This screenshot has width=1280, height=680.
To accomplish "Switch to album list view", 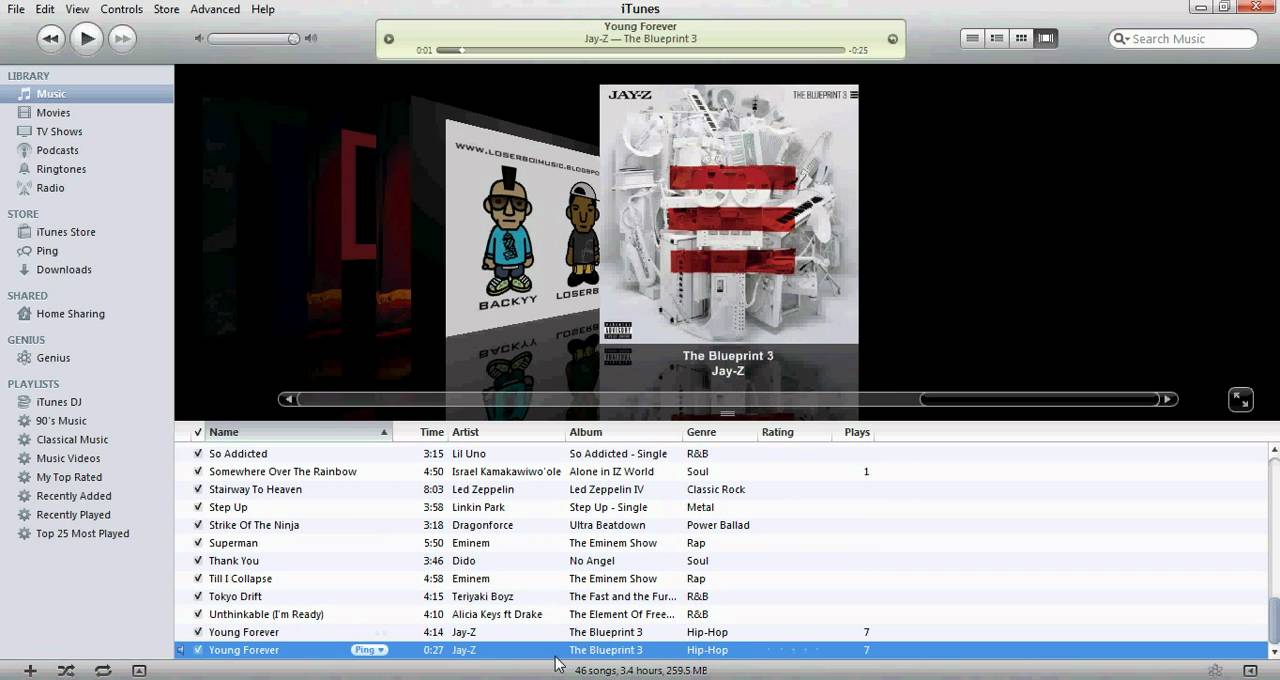I will click(x=997, y=39).
